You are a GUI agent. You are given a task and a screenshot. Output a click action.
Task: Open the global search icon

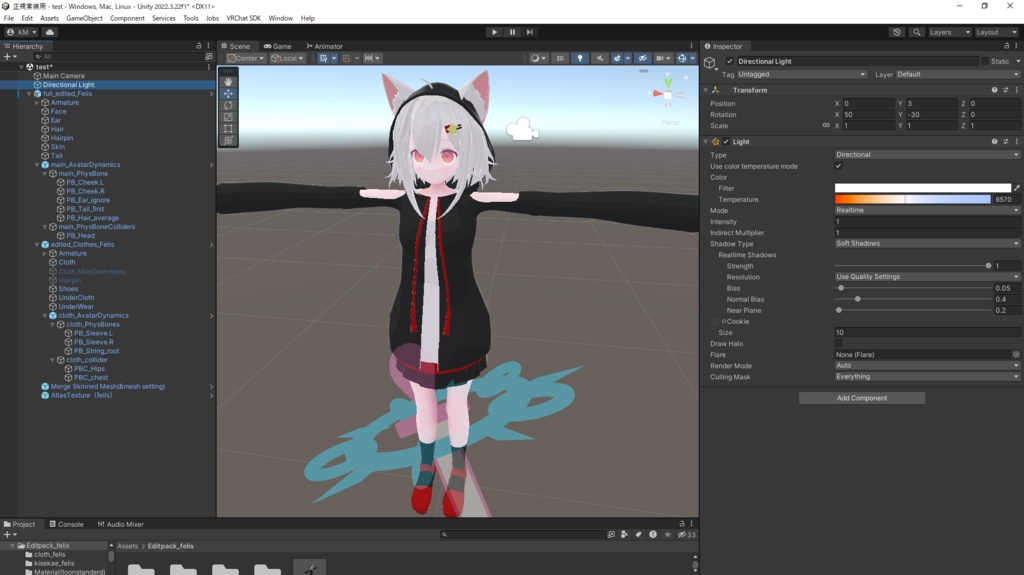pos(916,32)
